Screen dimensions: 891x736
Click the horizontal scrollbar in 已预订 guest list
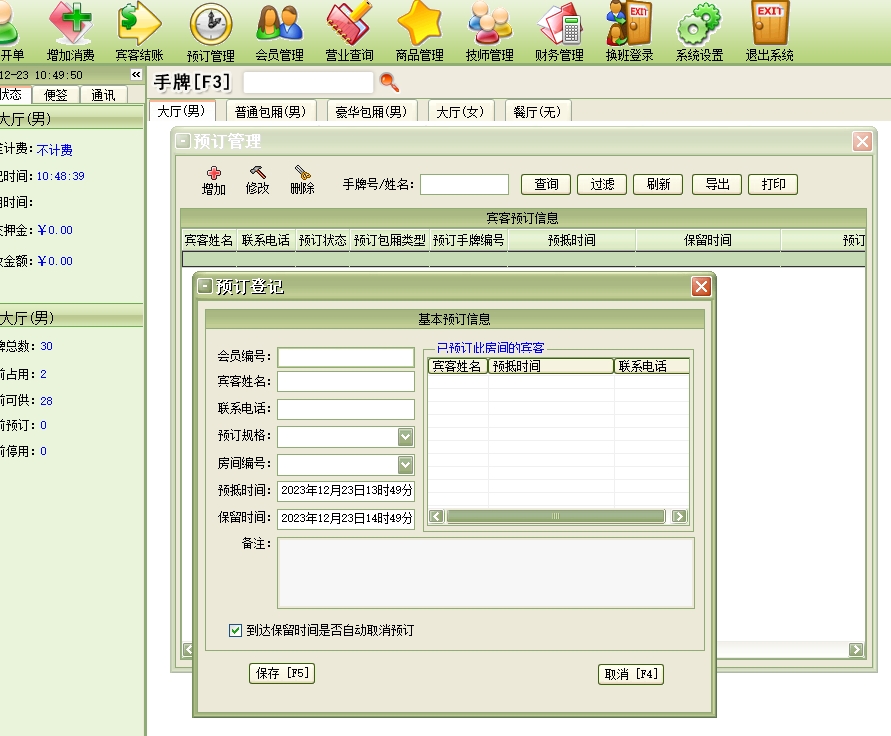pyautogui.click(x=556, y=516)
